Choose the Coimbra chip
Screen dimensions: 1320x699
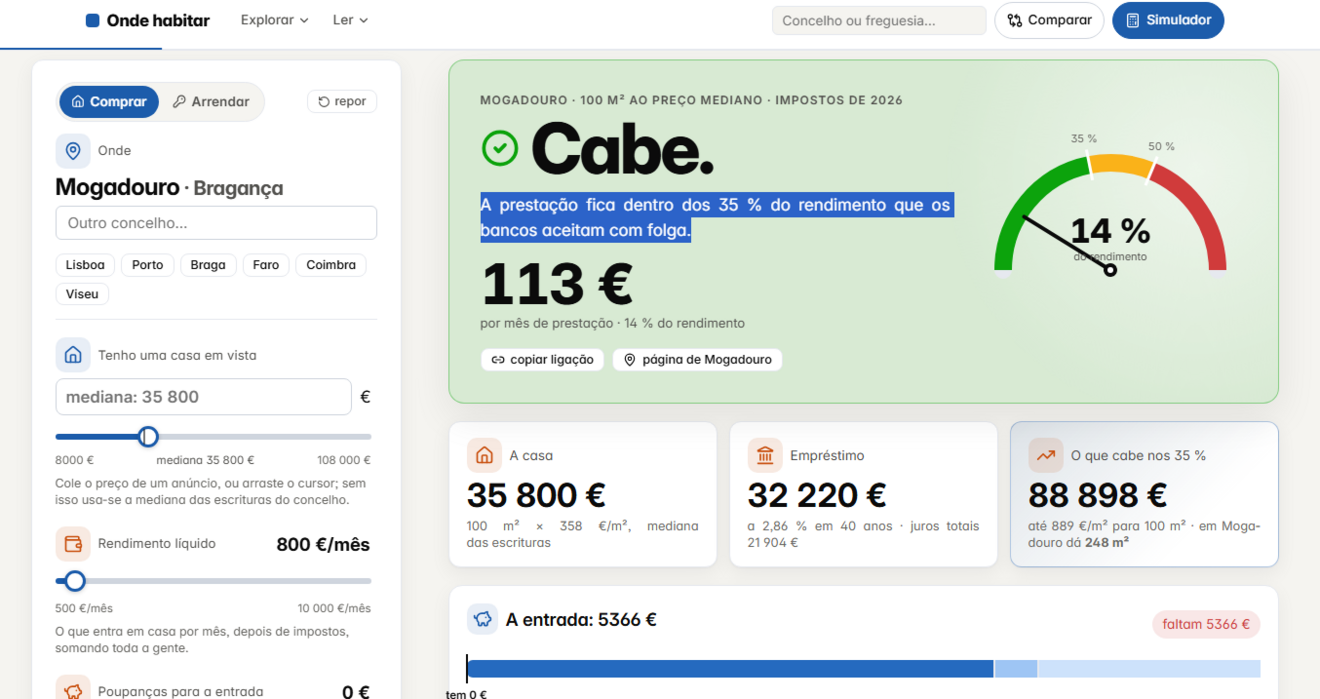pos(331,265)
